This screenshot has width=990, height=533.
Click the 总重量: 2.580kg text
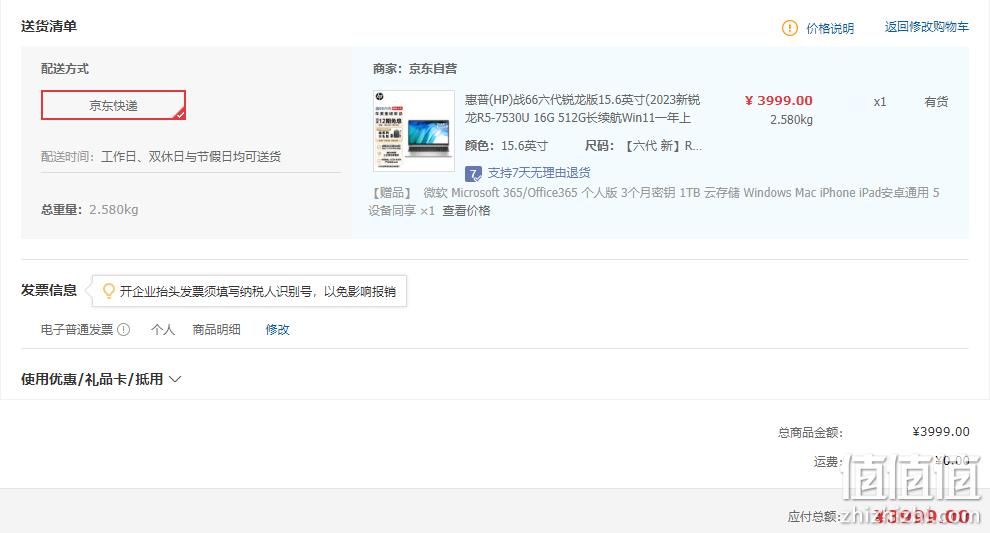(90, 209)
